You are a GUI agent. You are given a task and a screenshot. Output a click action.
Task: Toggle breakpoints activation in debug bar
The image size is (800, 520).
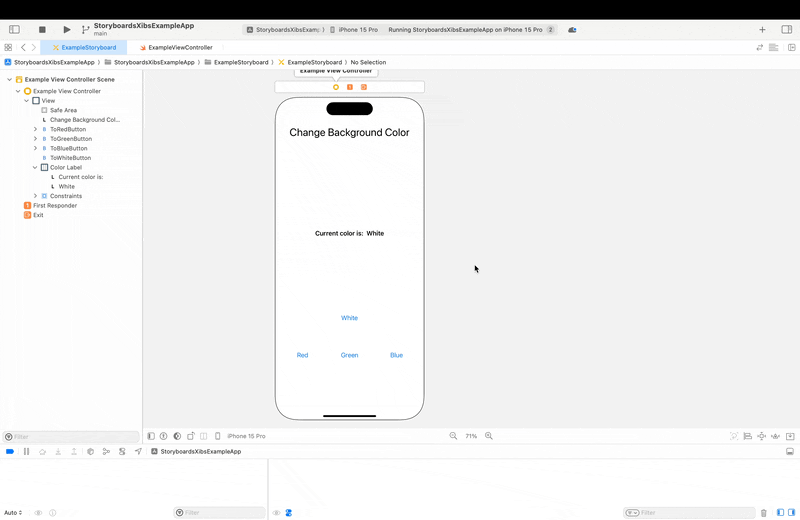point(10,452)
